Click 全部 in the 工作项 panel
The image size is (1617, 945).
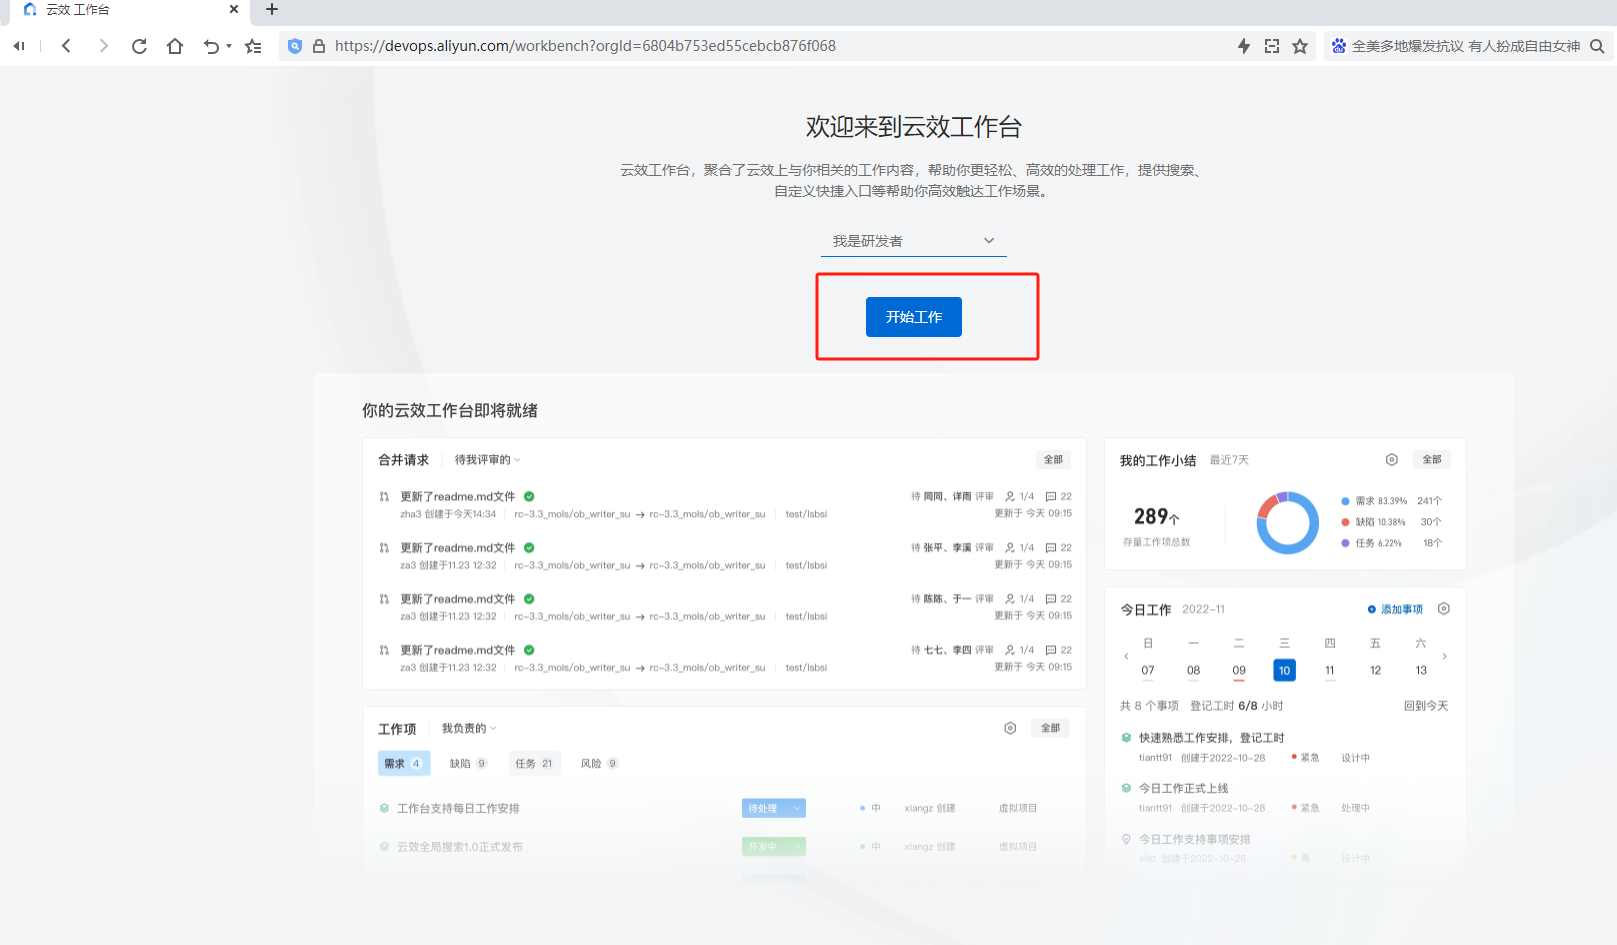[x=1050, y=728]
